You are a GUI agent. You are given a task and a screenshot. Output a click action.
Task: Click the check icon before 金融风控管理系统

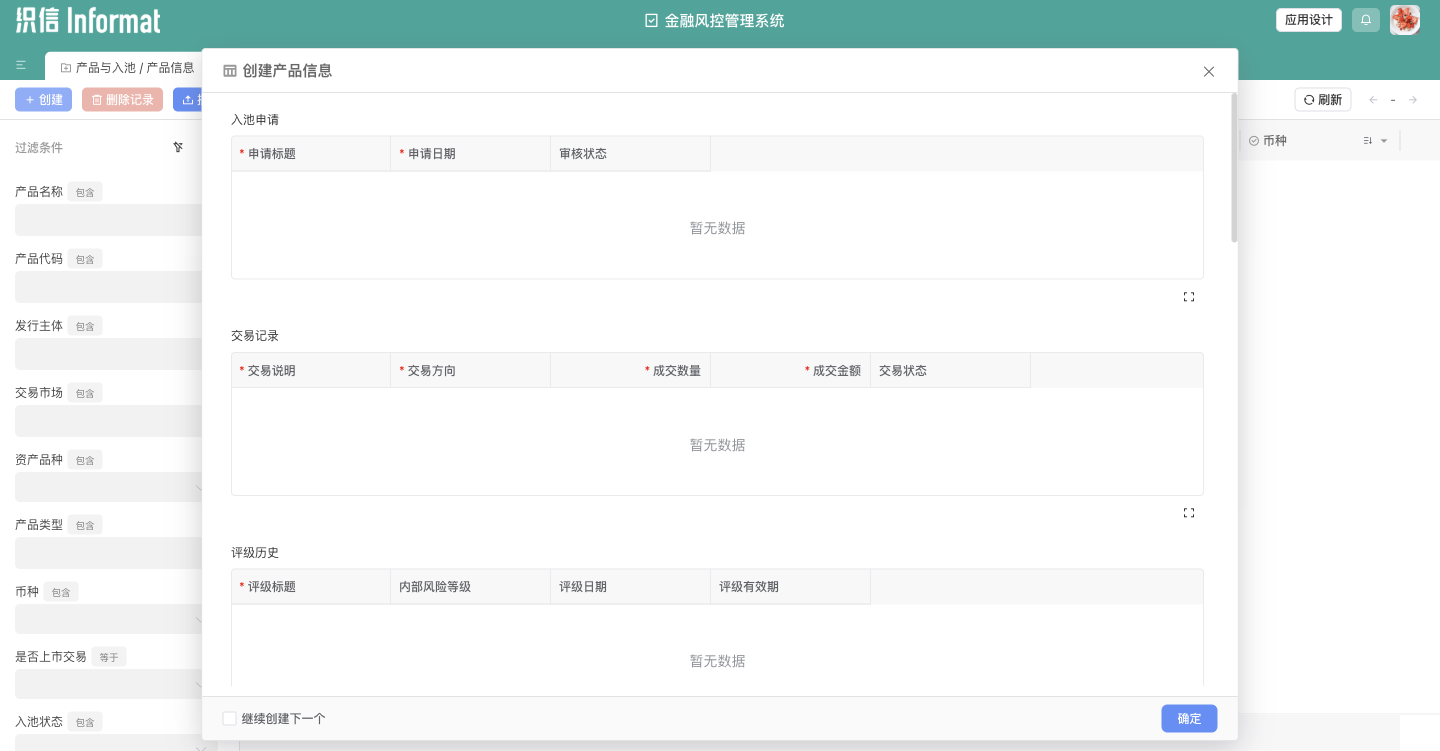pos(652,20)
